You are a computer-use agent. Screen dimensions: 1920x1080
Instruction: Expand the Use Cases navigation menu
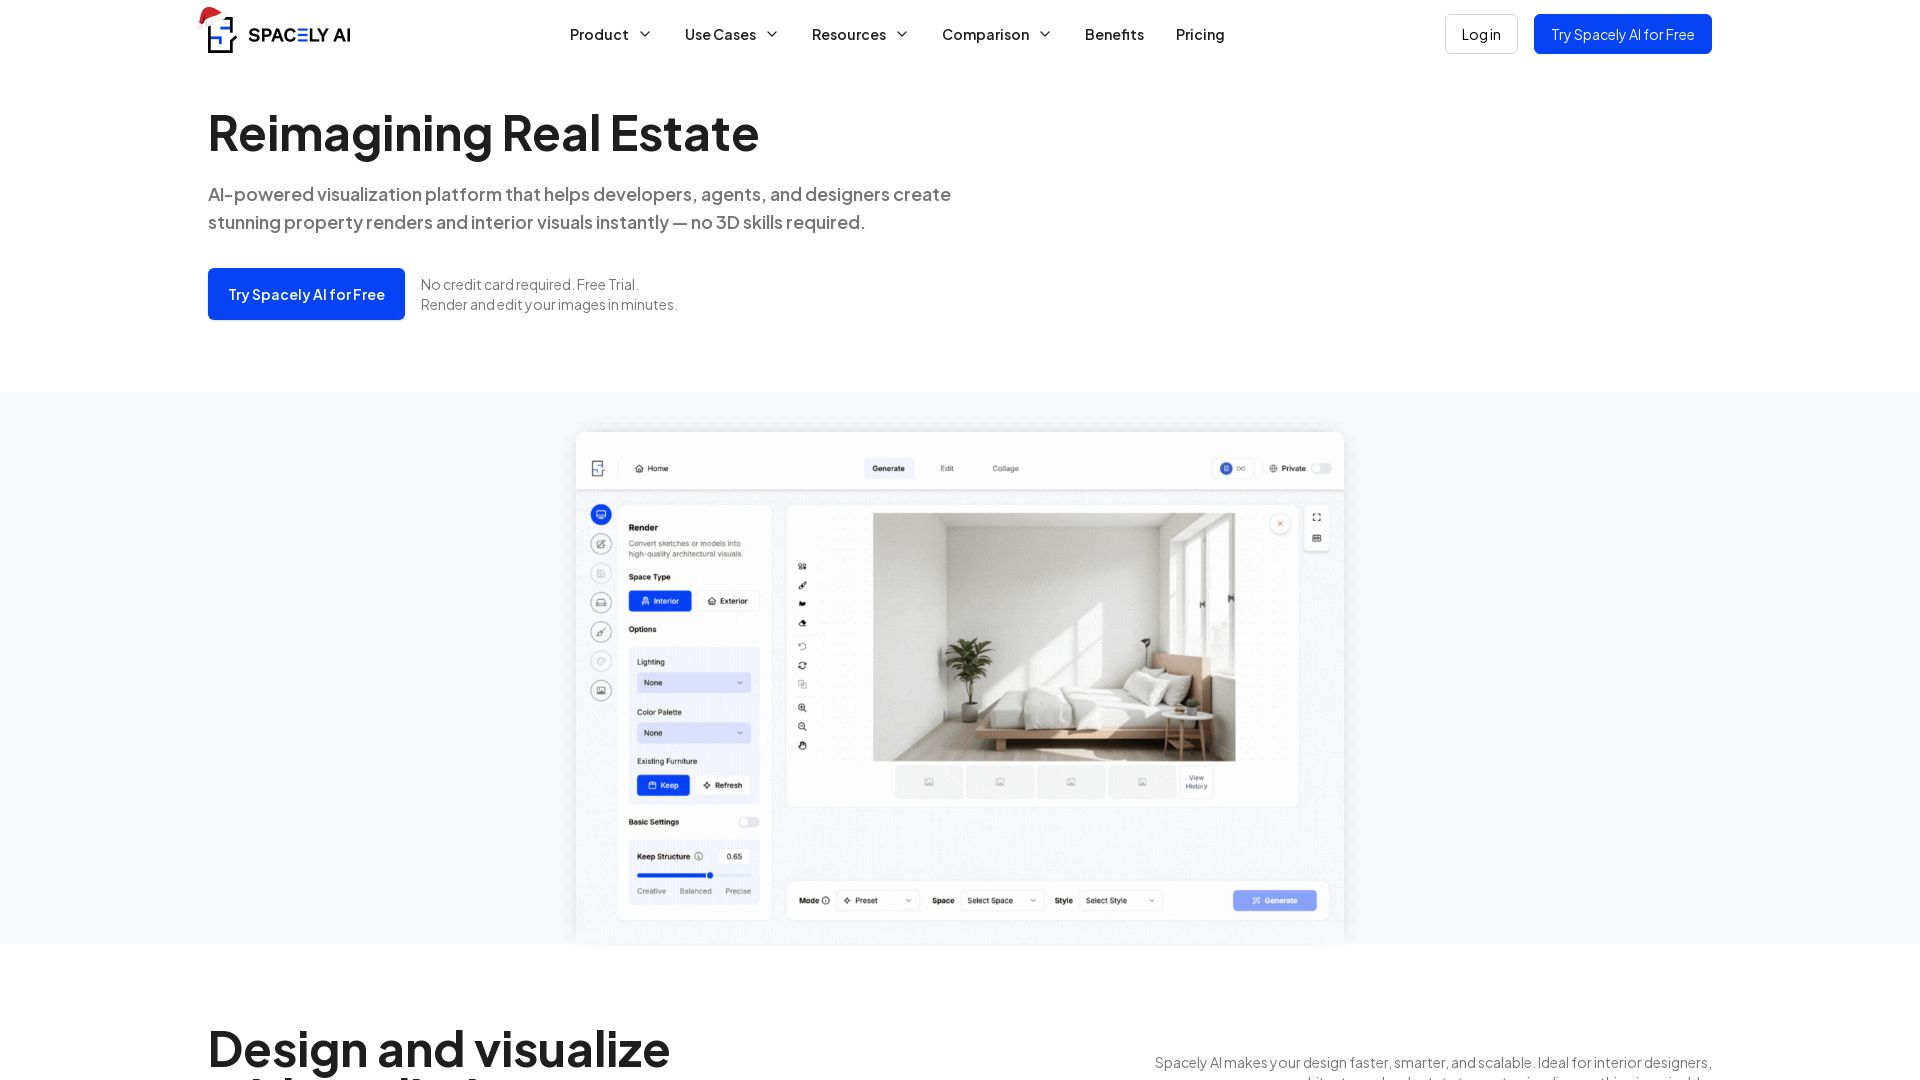(731, 35)
